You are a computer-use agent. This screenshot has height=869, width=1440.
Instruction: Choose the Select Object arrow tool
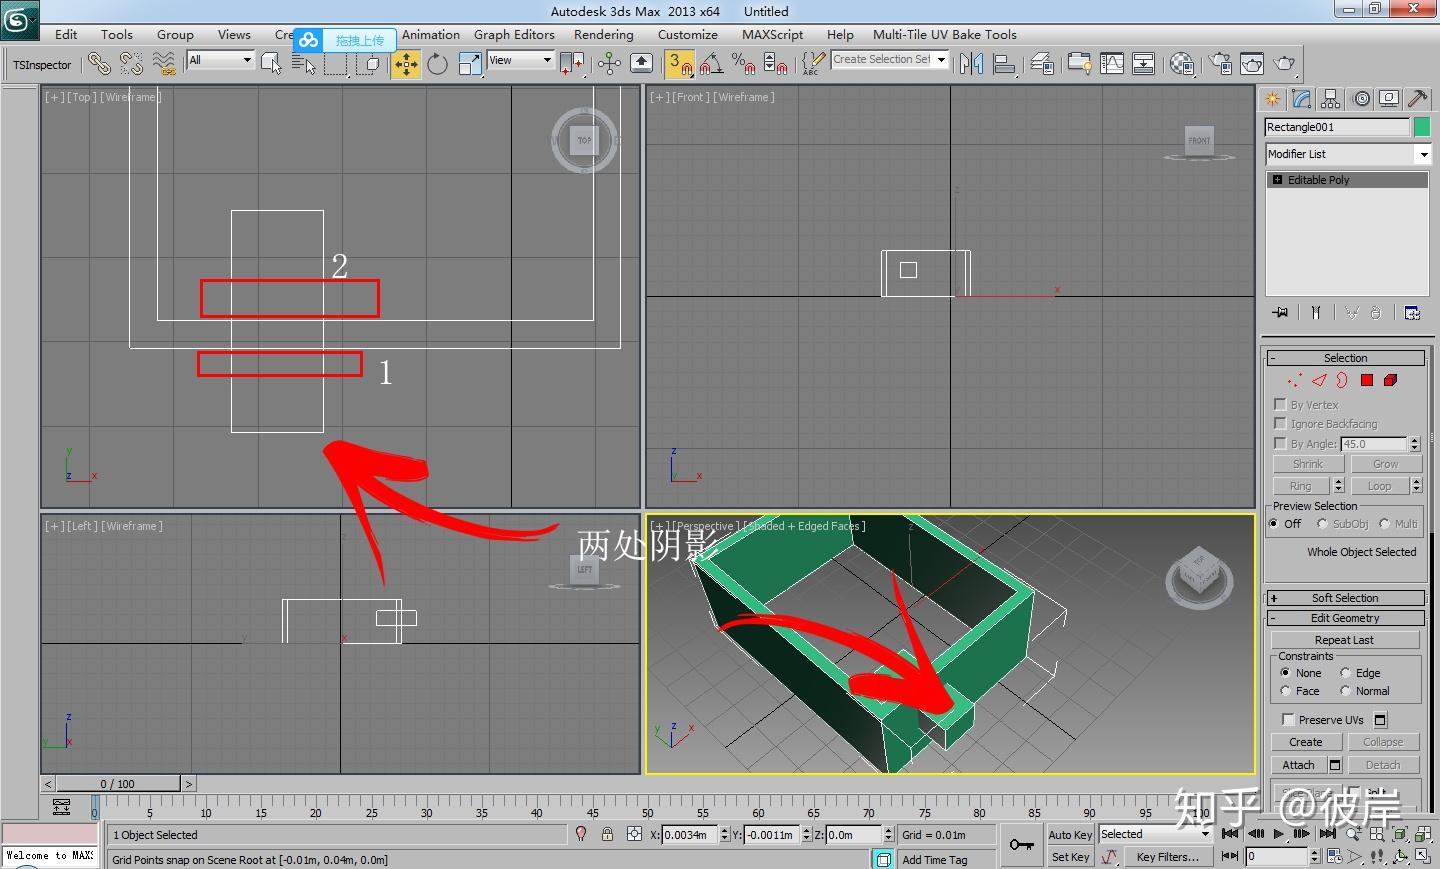(x=271, y=64)
